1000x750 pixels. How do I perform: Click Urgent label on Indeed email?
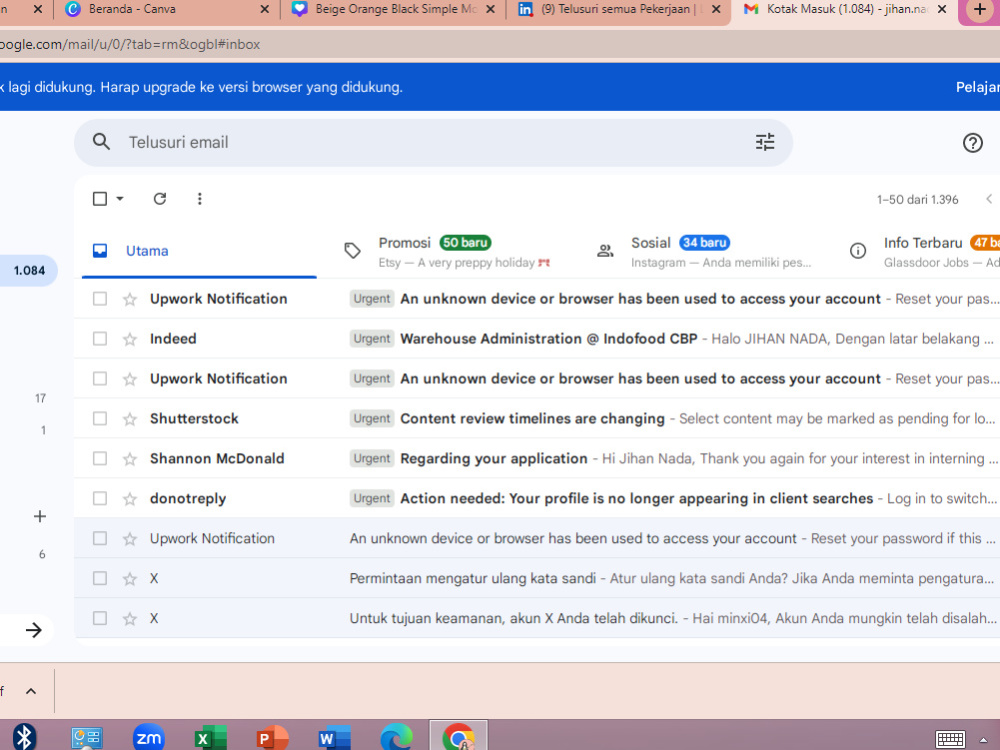372,339
